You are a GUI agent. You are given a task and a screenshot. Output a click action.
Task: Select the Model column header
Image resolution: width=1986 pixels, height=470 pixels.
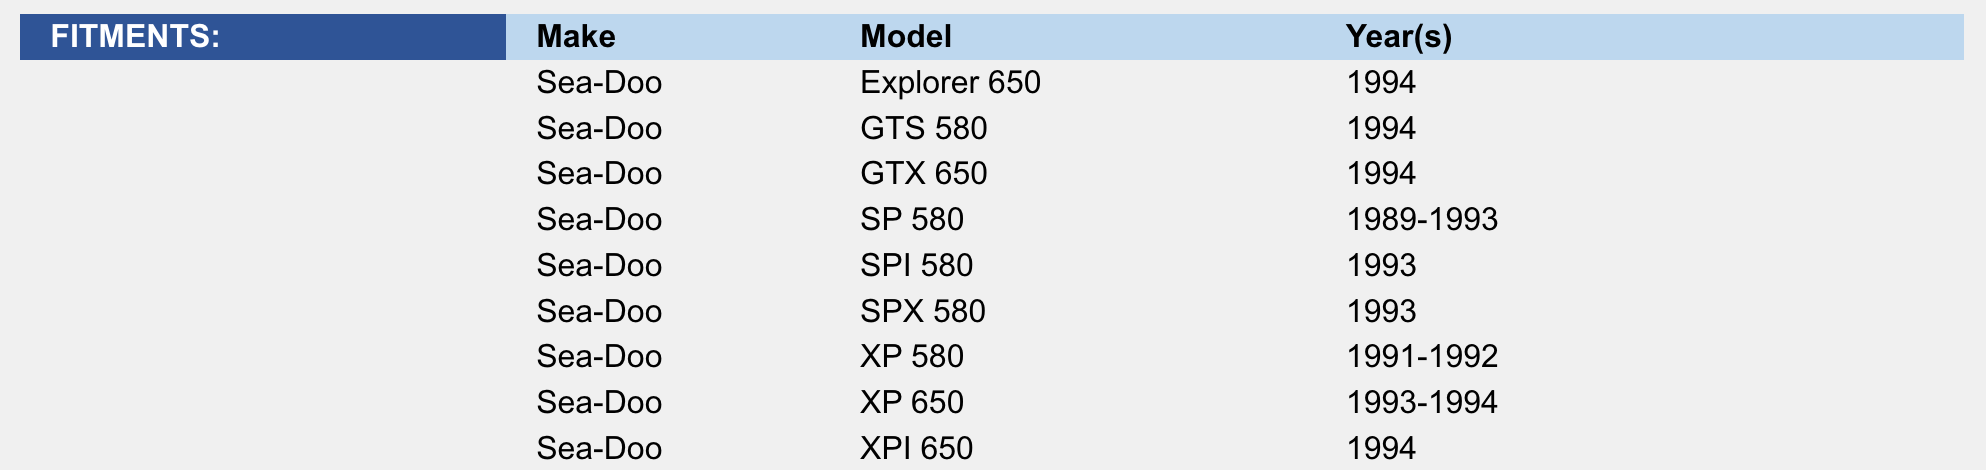coord(906,37)
